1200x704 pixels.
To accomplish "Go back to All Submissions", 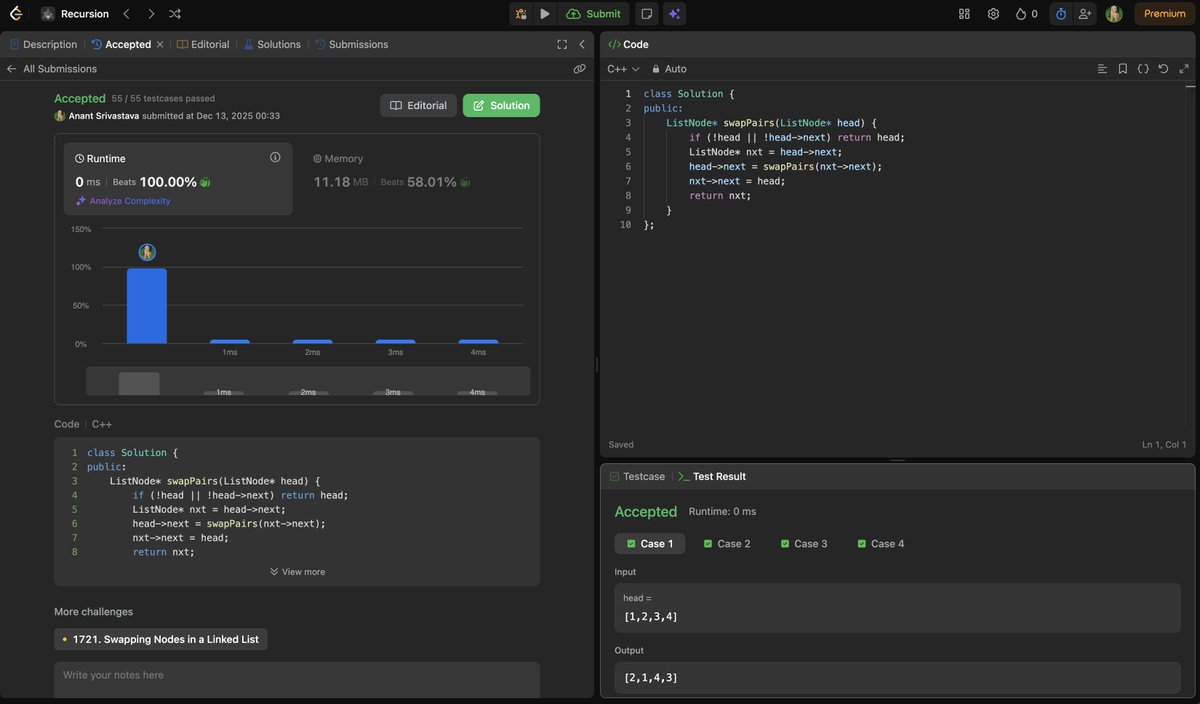I will click(x=52, y=69).
